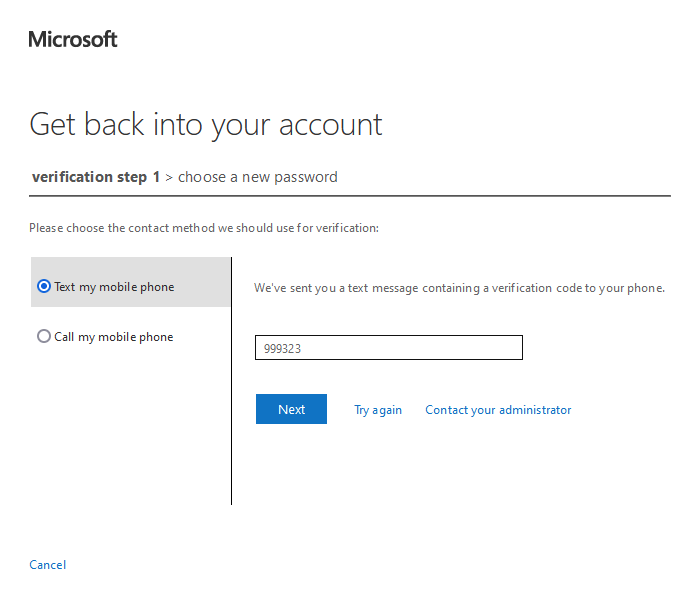Click the Text my mobile phone label text
Viewport: 691px width, 600px height.
click(x=114, y=287)
